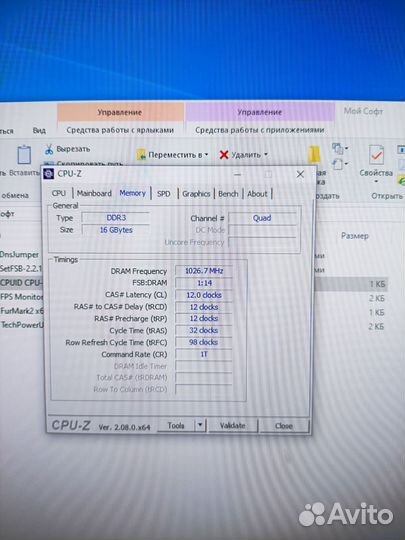Expand the Удалить dropdown arrow
405x540 pixels.
point(266,154)
